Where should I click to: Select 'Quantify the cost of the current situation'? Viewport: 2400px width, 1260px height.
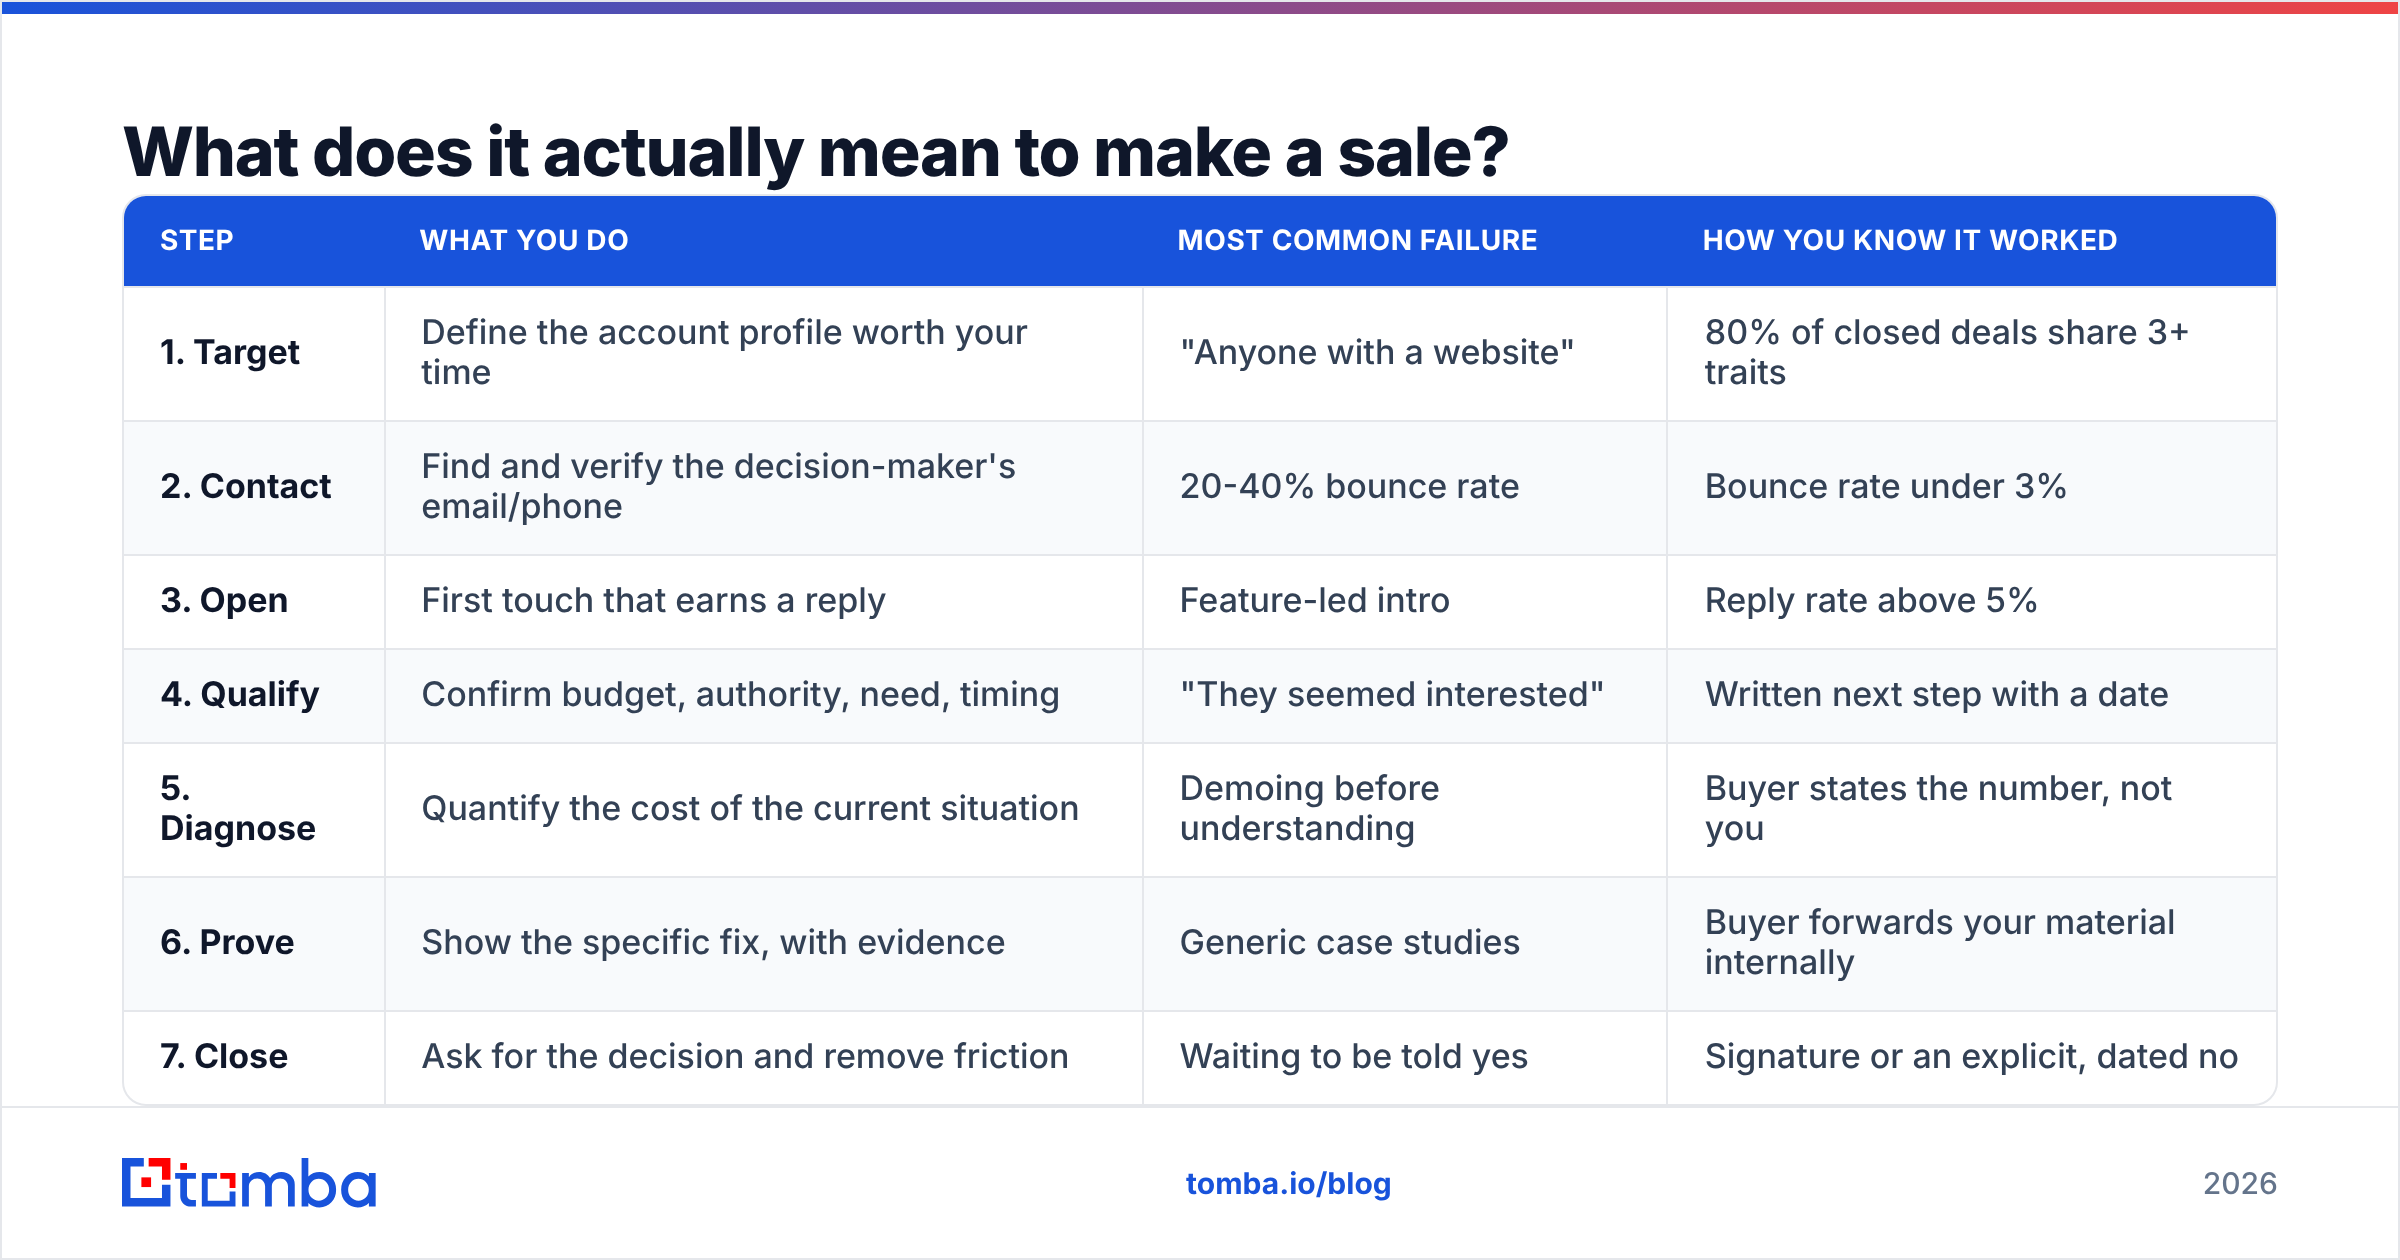point(750,808)
